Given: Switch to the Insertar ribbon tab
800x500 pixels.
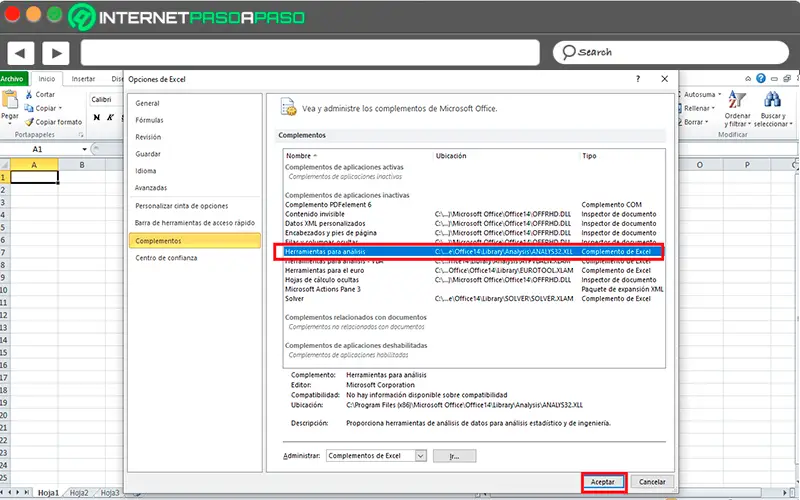Looking at the screenshot, I should pyautogui.click(x=83, y=79).
